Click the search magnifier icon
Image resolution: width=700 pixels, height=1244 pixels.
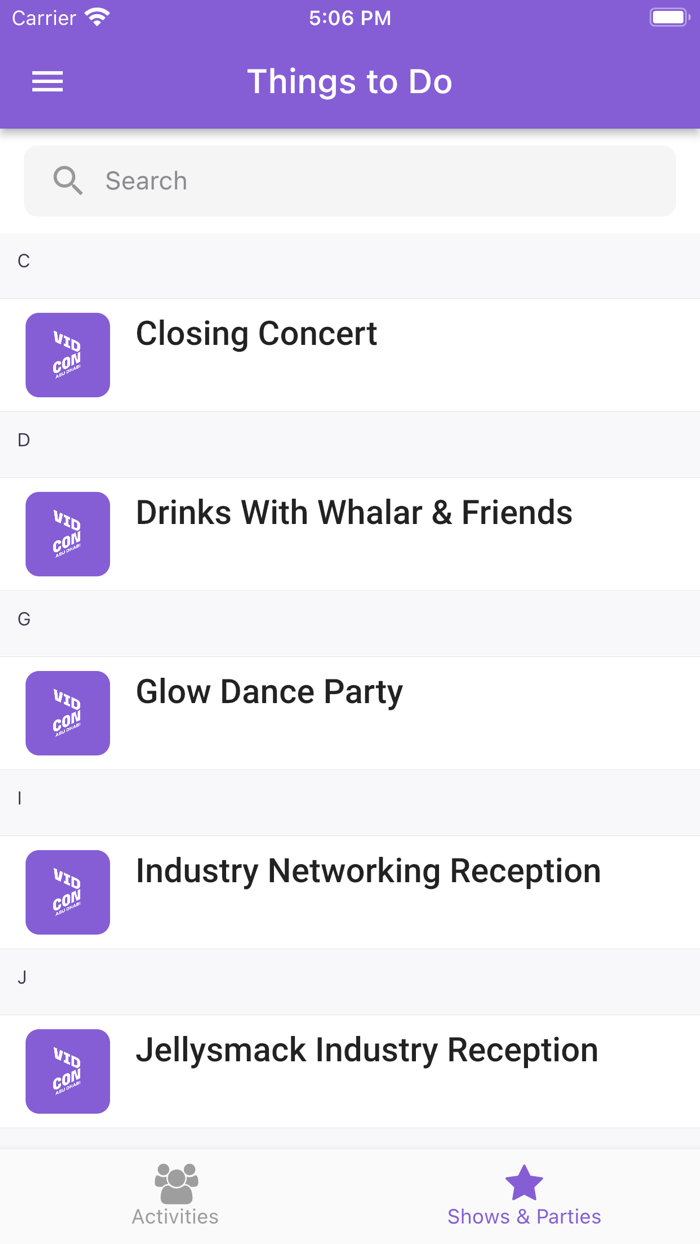click(68, 181)
